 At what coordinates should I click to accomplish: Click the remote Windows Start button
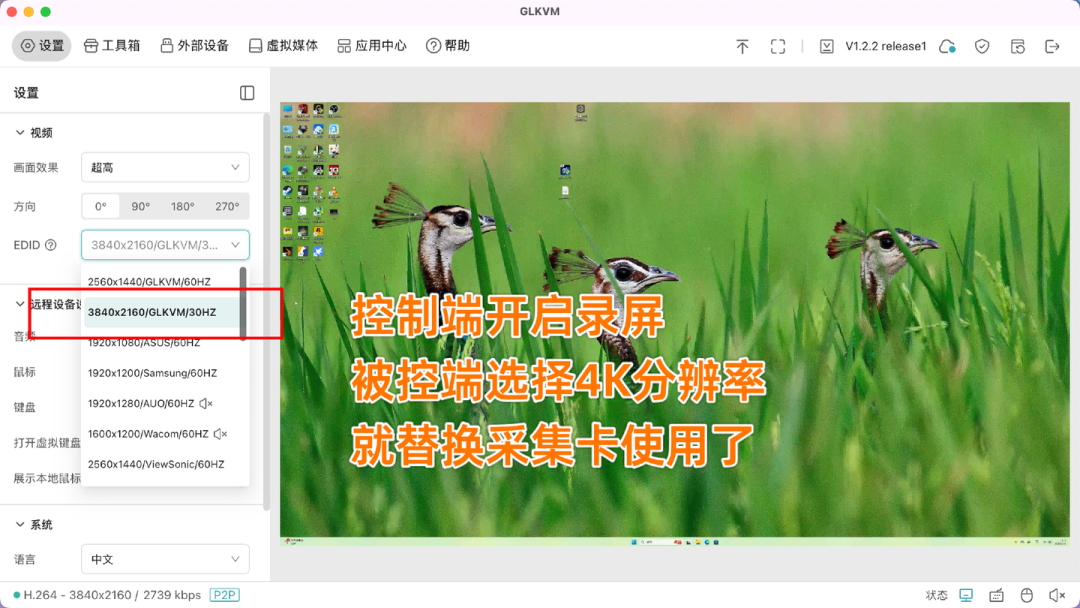click(634, 543)
